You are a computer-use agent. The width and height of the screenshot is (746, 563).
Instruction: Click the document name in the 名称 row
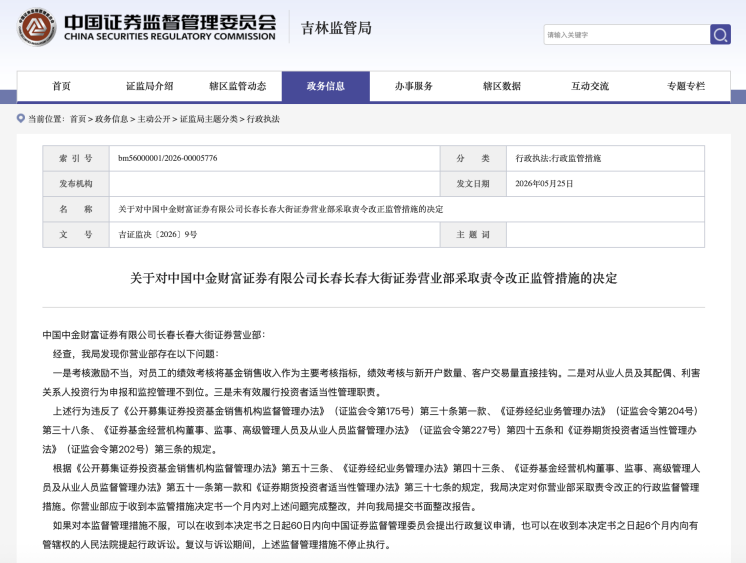[x=281, y=209]
